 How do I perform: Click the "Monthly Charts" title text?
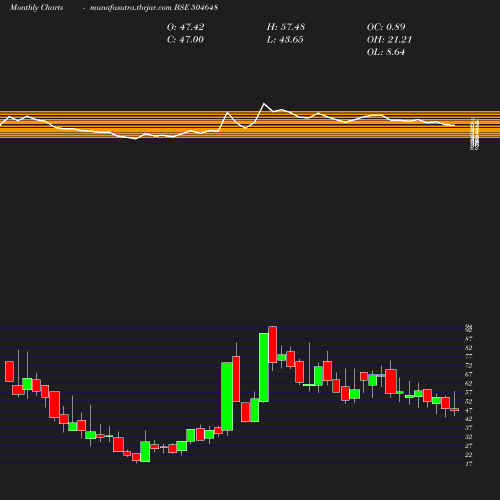pyautogui.click(x=37, y=7)
